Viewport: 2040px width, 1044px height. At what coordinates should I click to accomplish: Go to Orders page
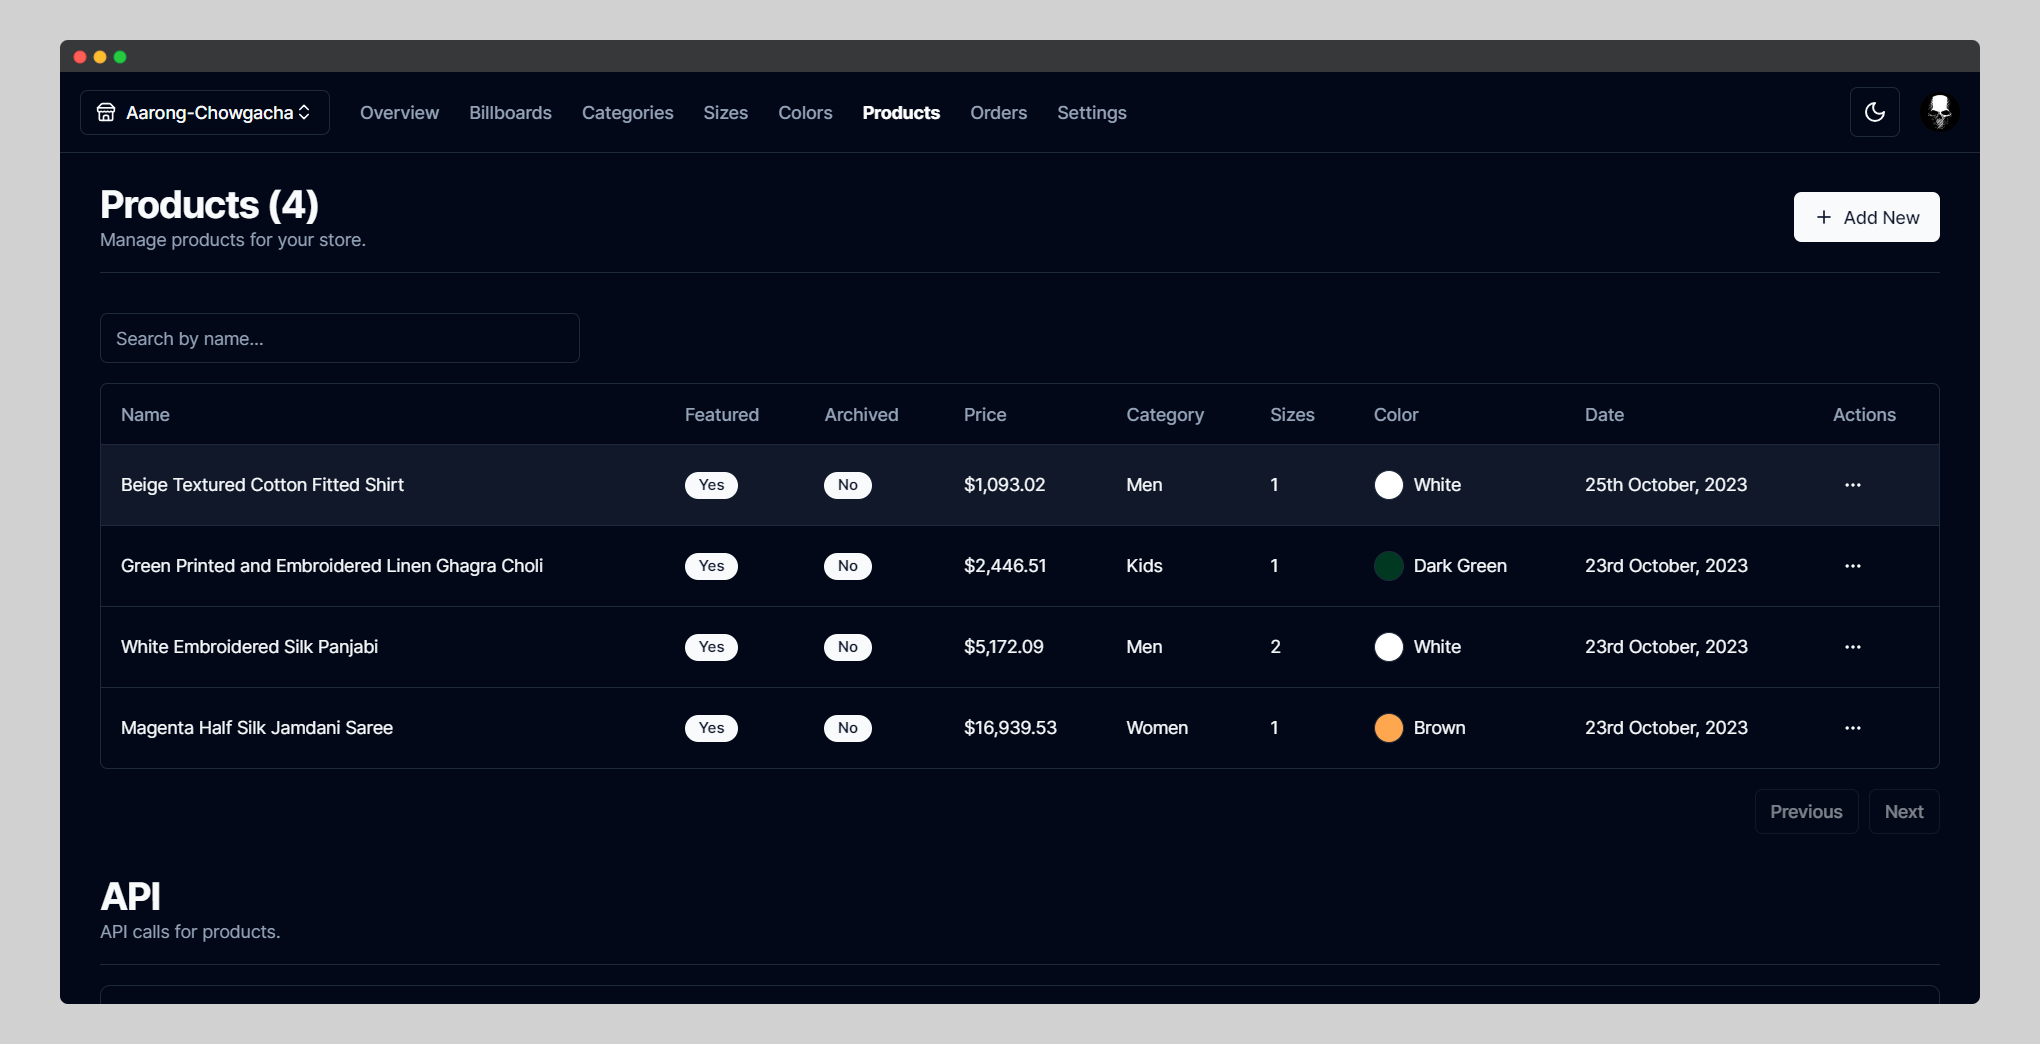(x=998, y=113)
